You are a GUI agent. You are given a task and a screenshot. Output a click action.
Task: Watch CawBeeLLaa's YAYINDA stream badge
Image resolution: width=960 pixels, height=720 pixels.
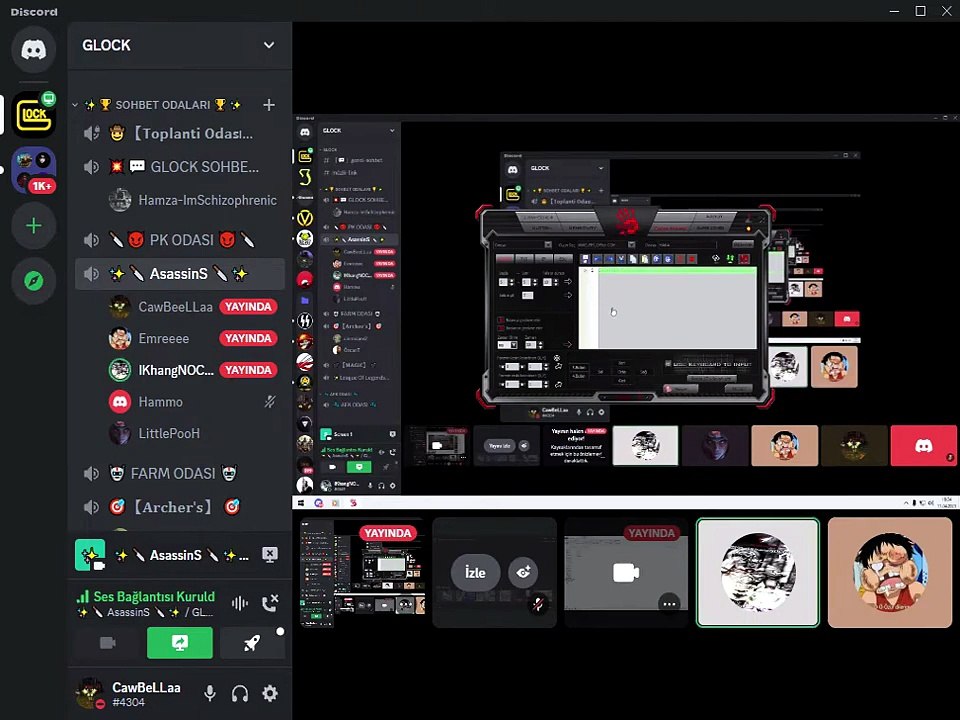click(248, 307)
